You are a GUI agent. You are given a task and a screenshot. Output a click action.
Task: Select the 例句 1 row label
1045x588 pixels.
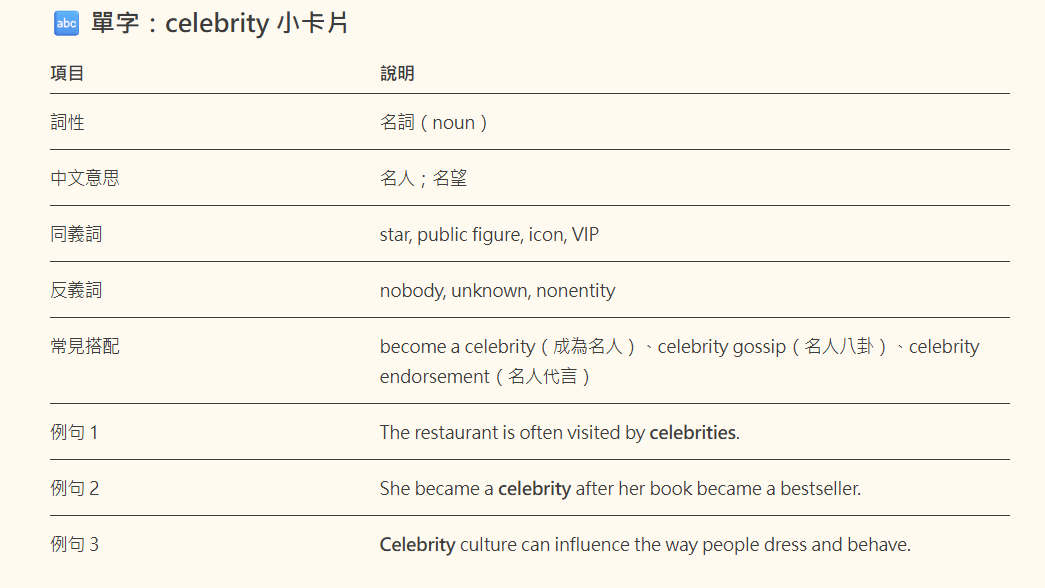point(74,433)
